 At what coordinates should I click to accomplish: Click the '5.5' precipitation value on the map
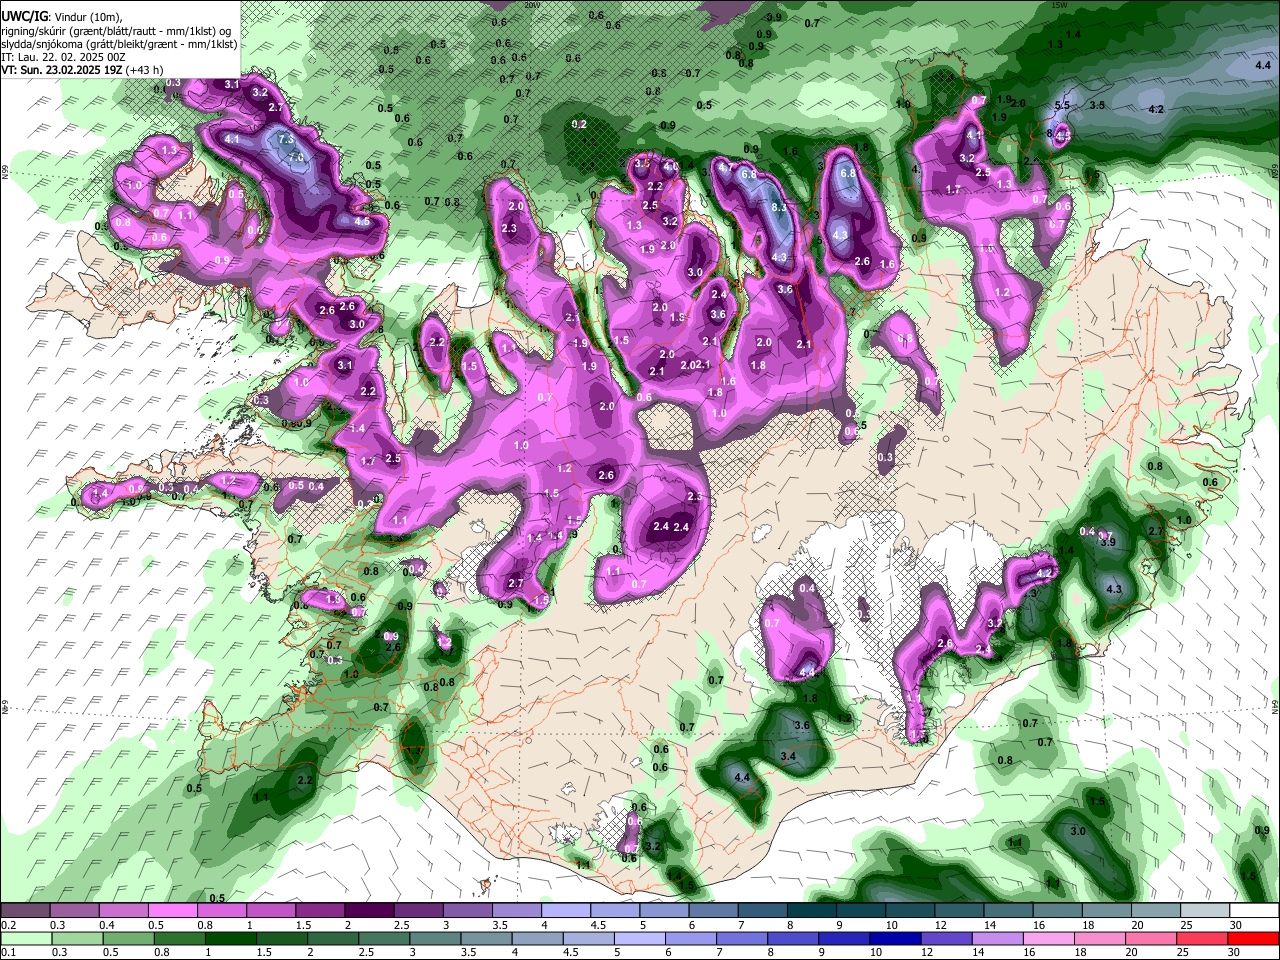1062,105
